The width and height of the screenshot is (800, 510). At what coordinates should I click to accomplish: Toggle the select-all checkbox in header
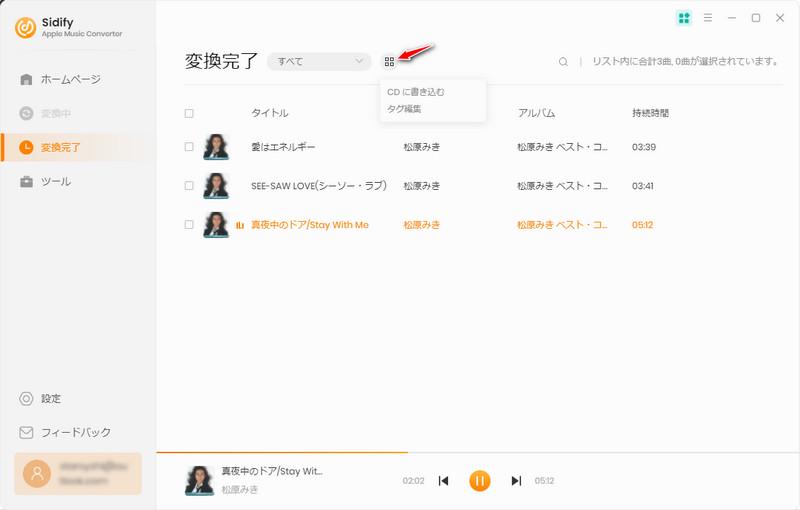189,113
